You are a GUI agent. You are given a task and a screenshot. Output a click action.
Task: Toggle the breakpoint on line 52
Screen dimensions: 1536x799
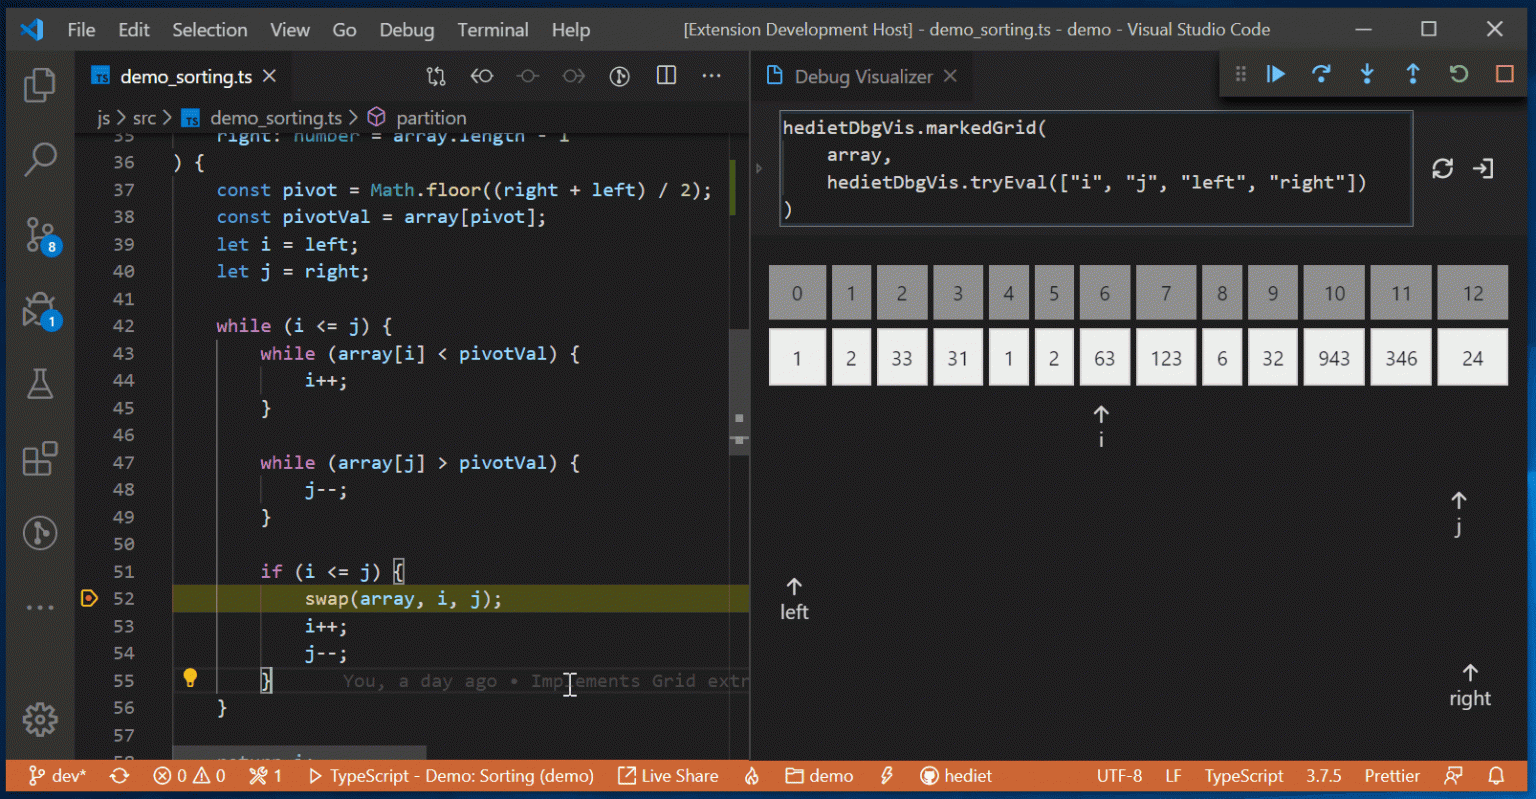[89, 598]
